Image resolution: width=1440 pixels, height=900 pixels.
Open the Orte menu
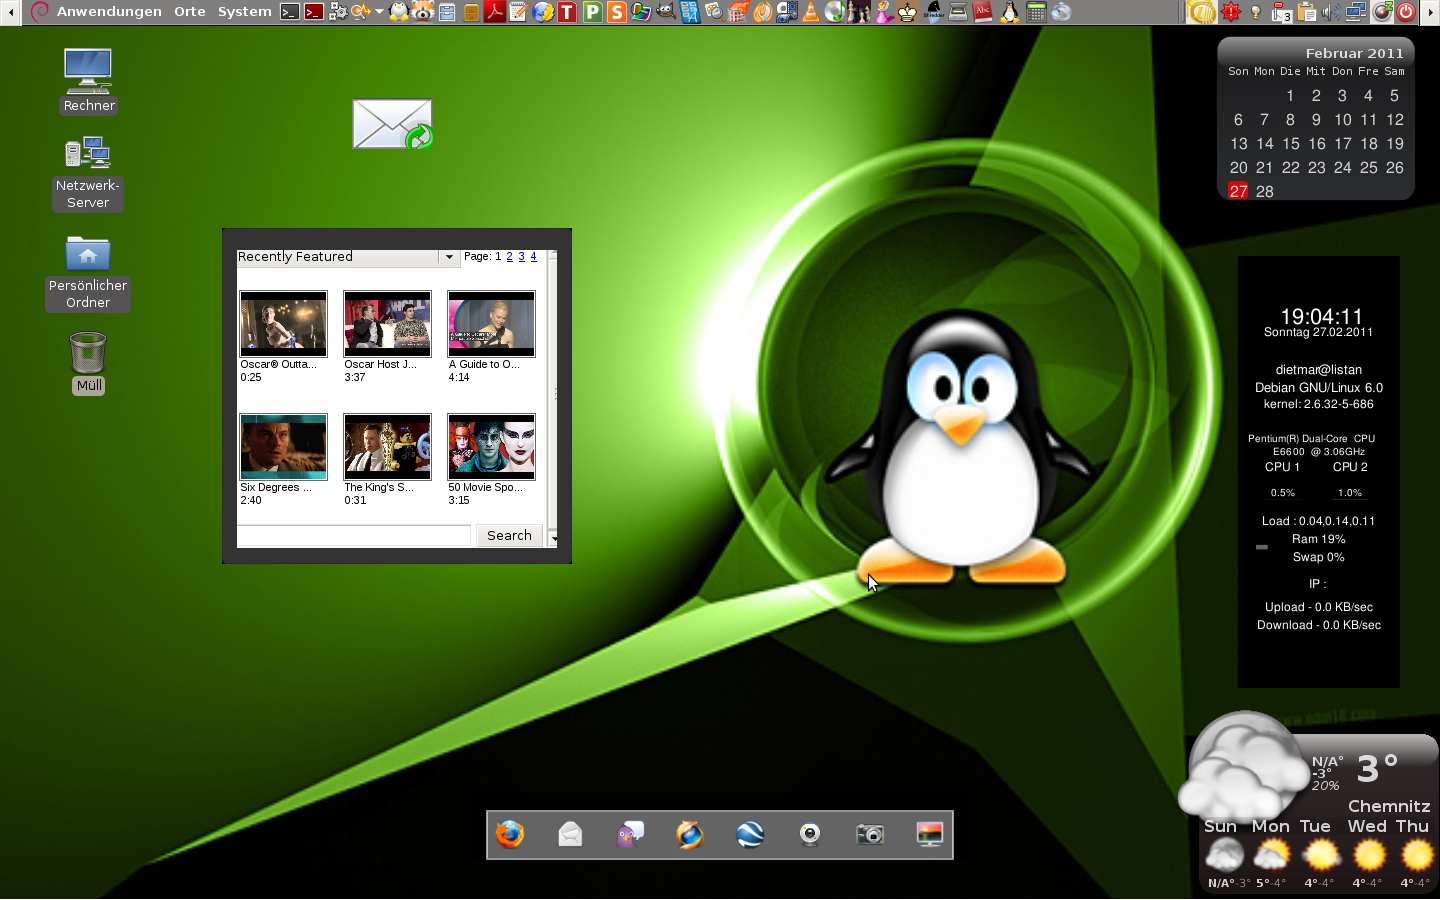pos(190,12)
